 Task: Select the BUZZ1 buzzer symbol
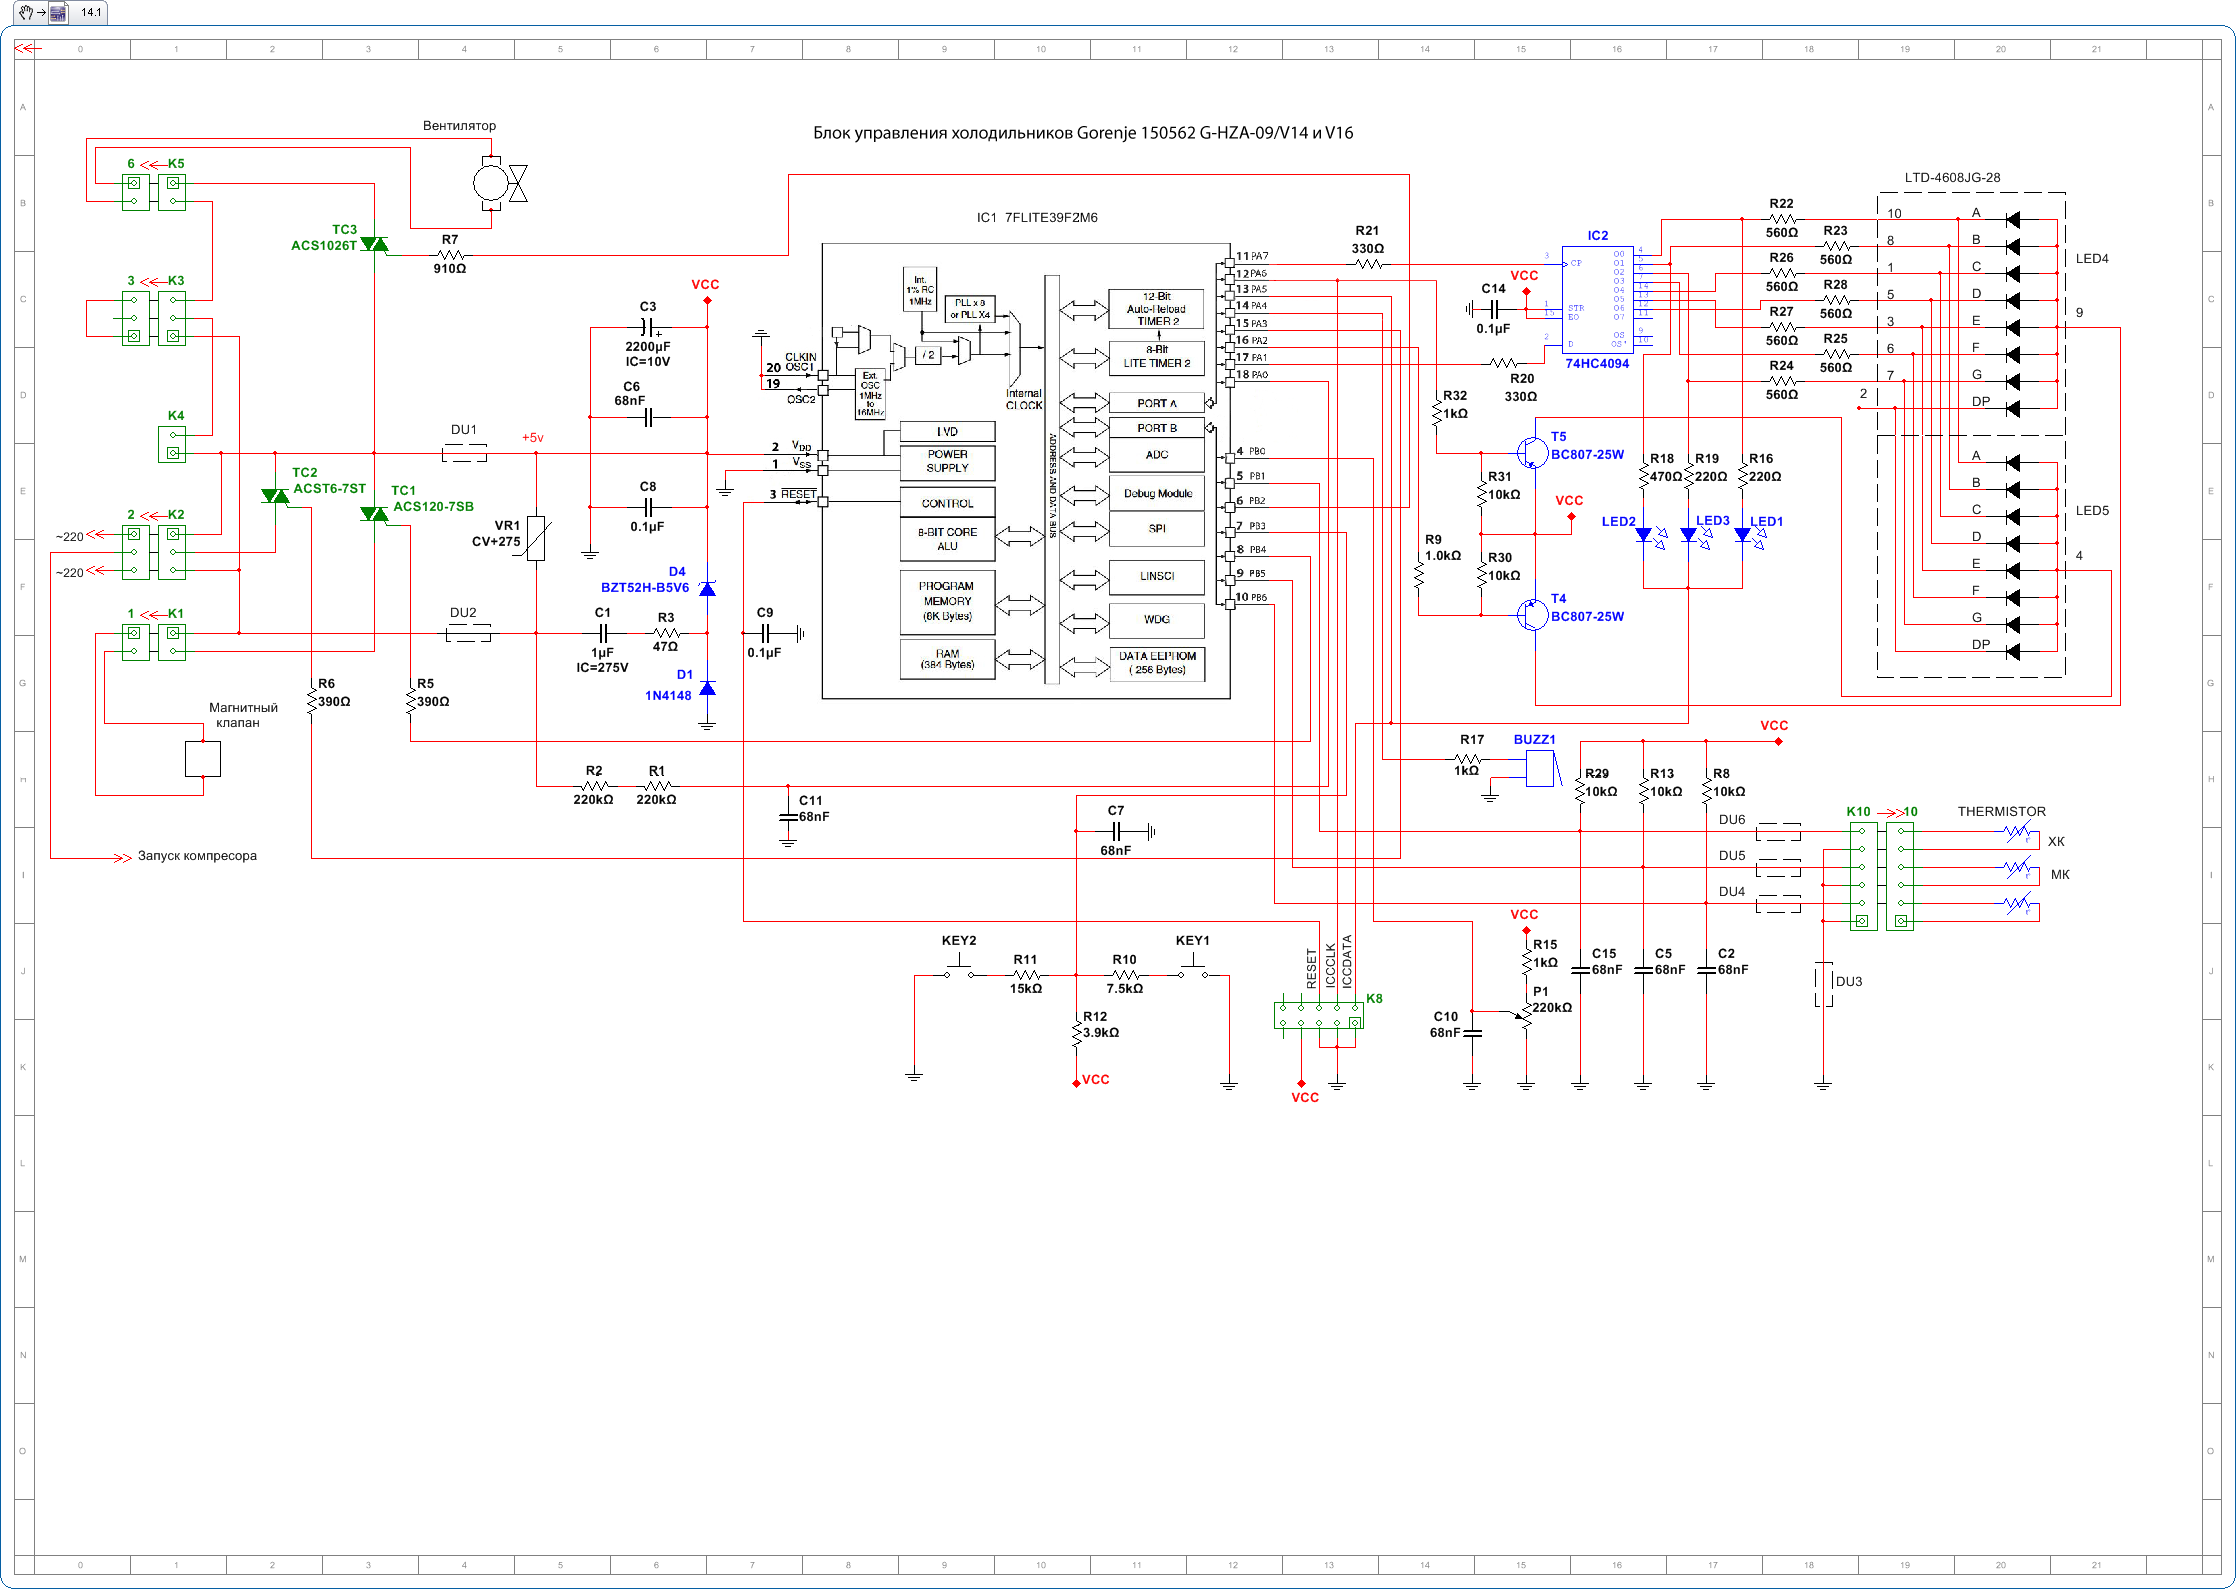pos(1540,769)
